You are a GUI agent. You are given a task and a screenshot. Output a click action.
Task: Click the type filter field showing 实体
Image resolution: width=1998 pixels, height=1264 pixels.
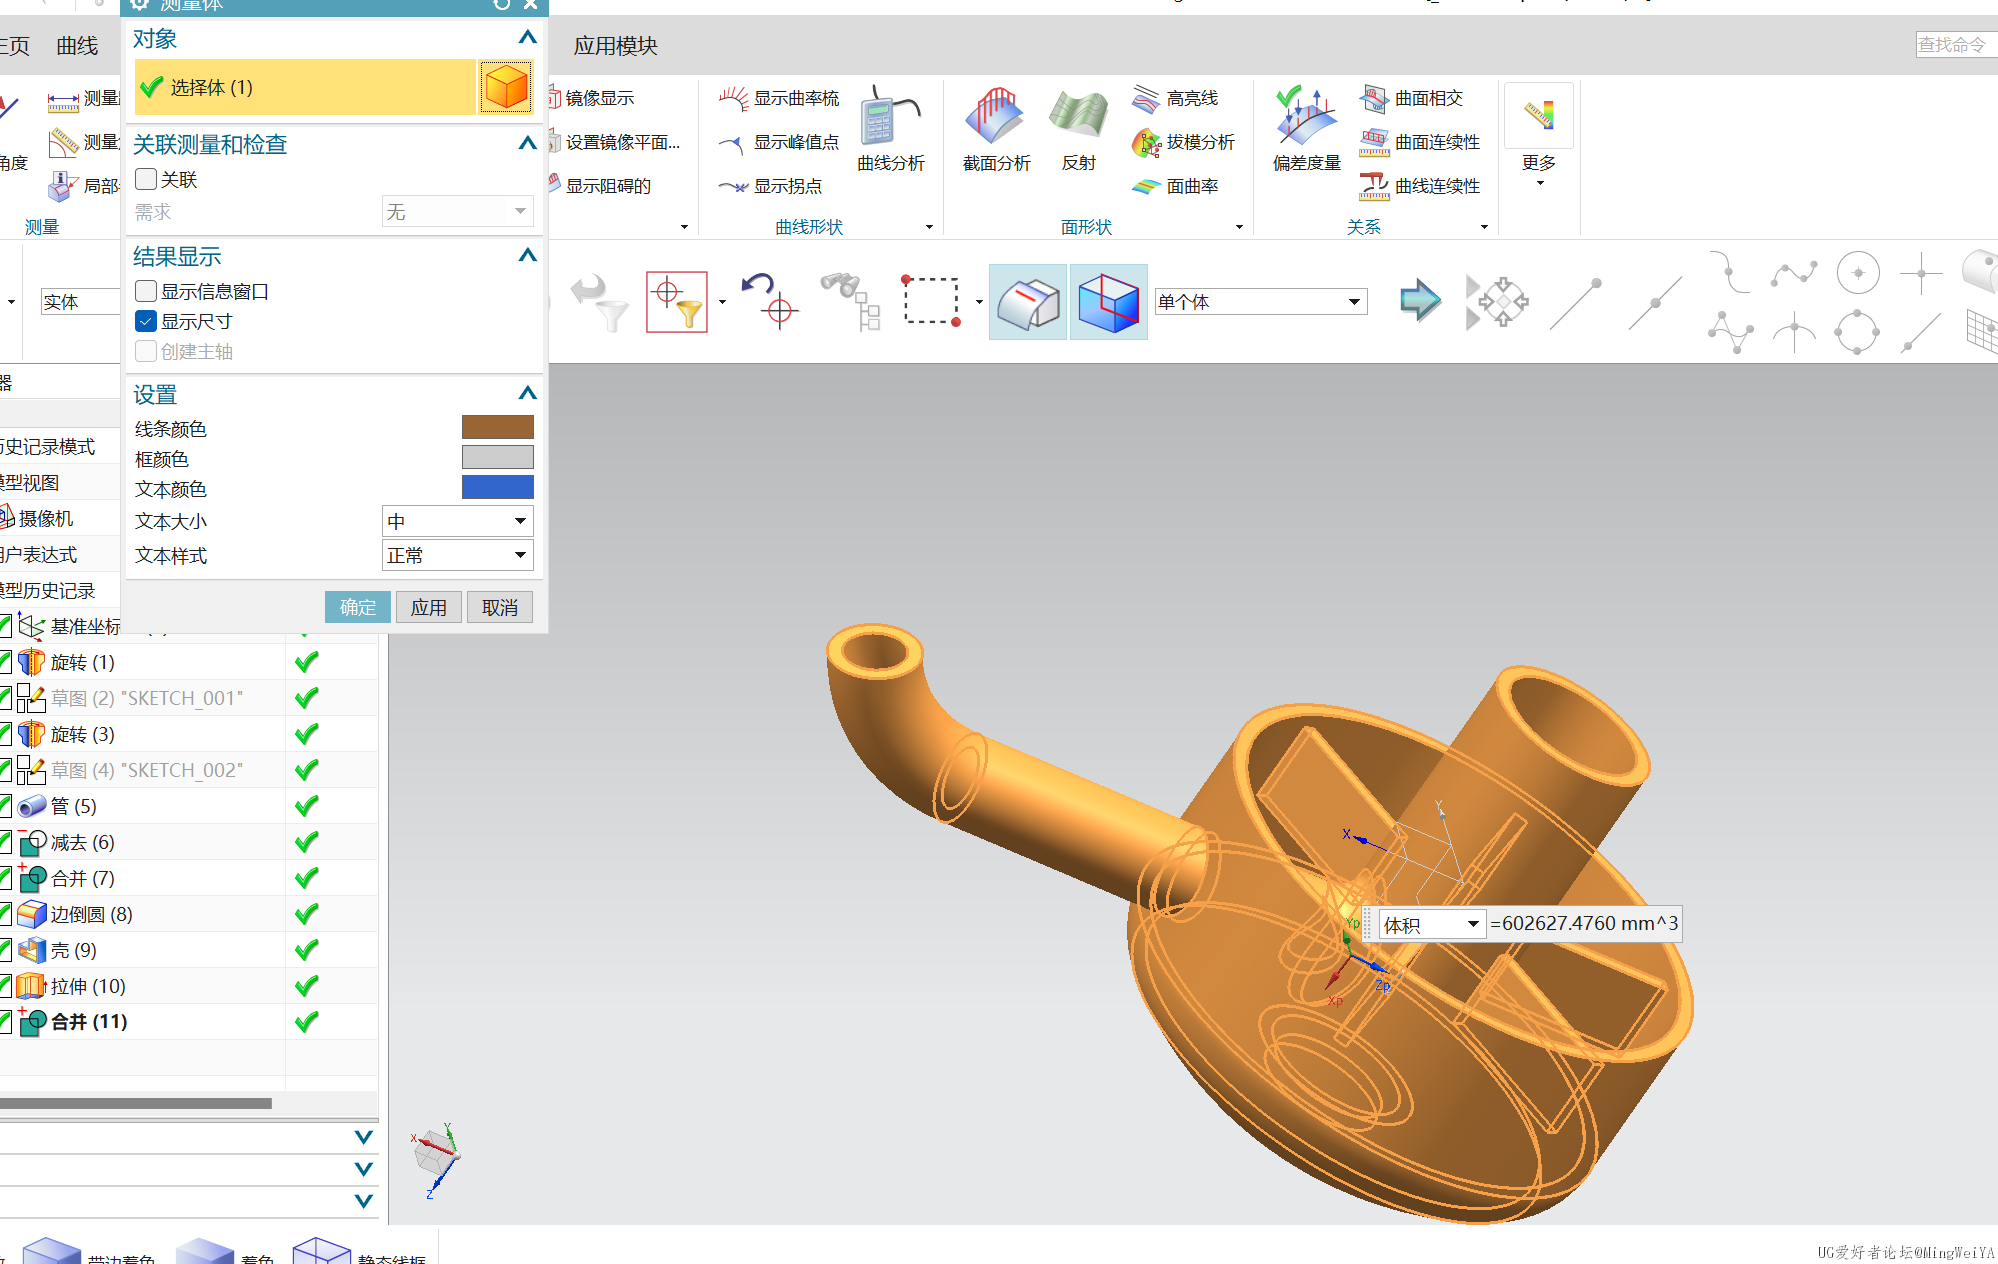tap(80, 302)
